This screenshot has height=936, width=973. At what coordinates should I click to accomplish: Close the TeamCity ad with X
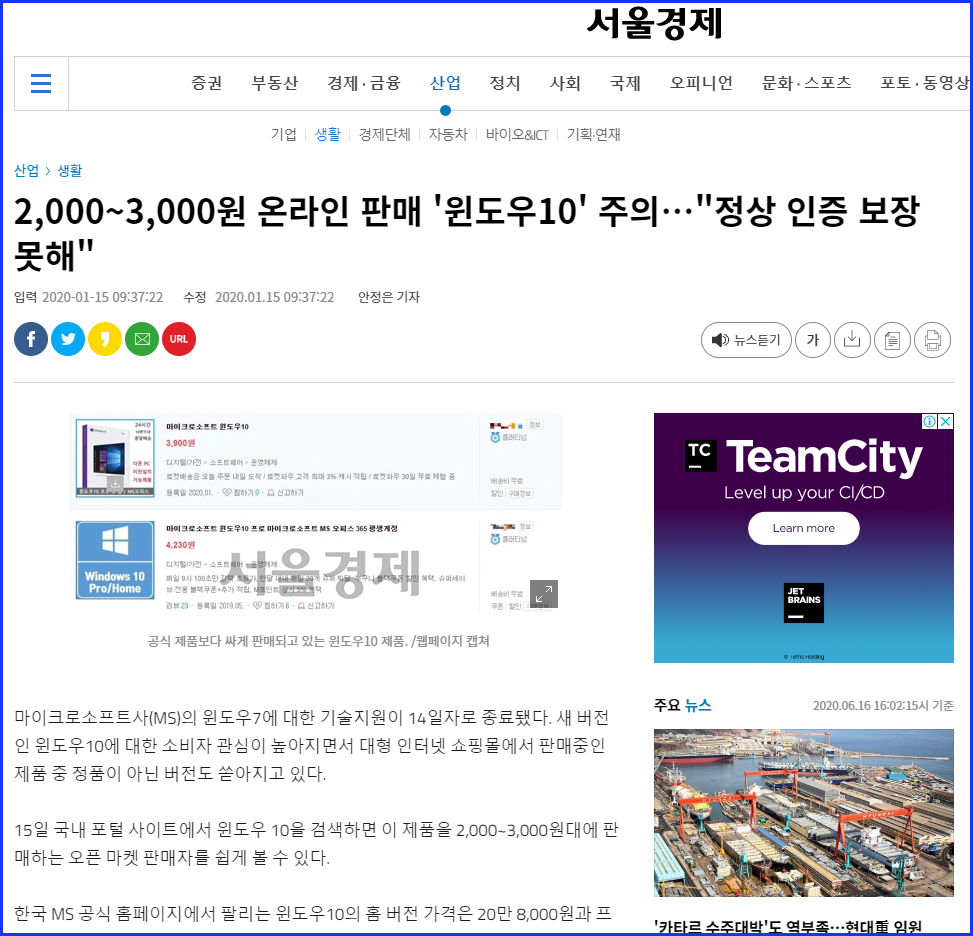(946, 421)
